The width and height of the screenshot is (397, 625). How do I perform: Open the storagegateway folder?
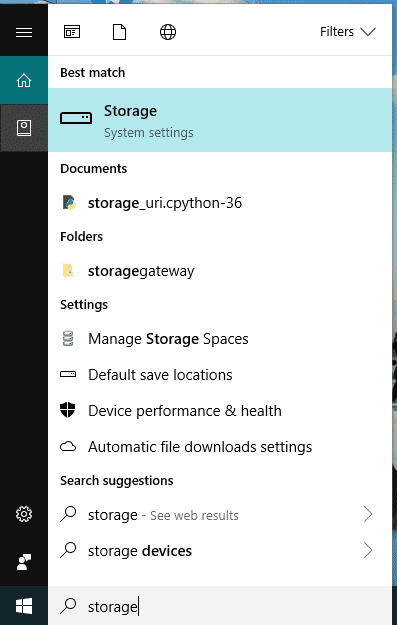click(x=220, y=271)
